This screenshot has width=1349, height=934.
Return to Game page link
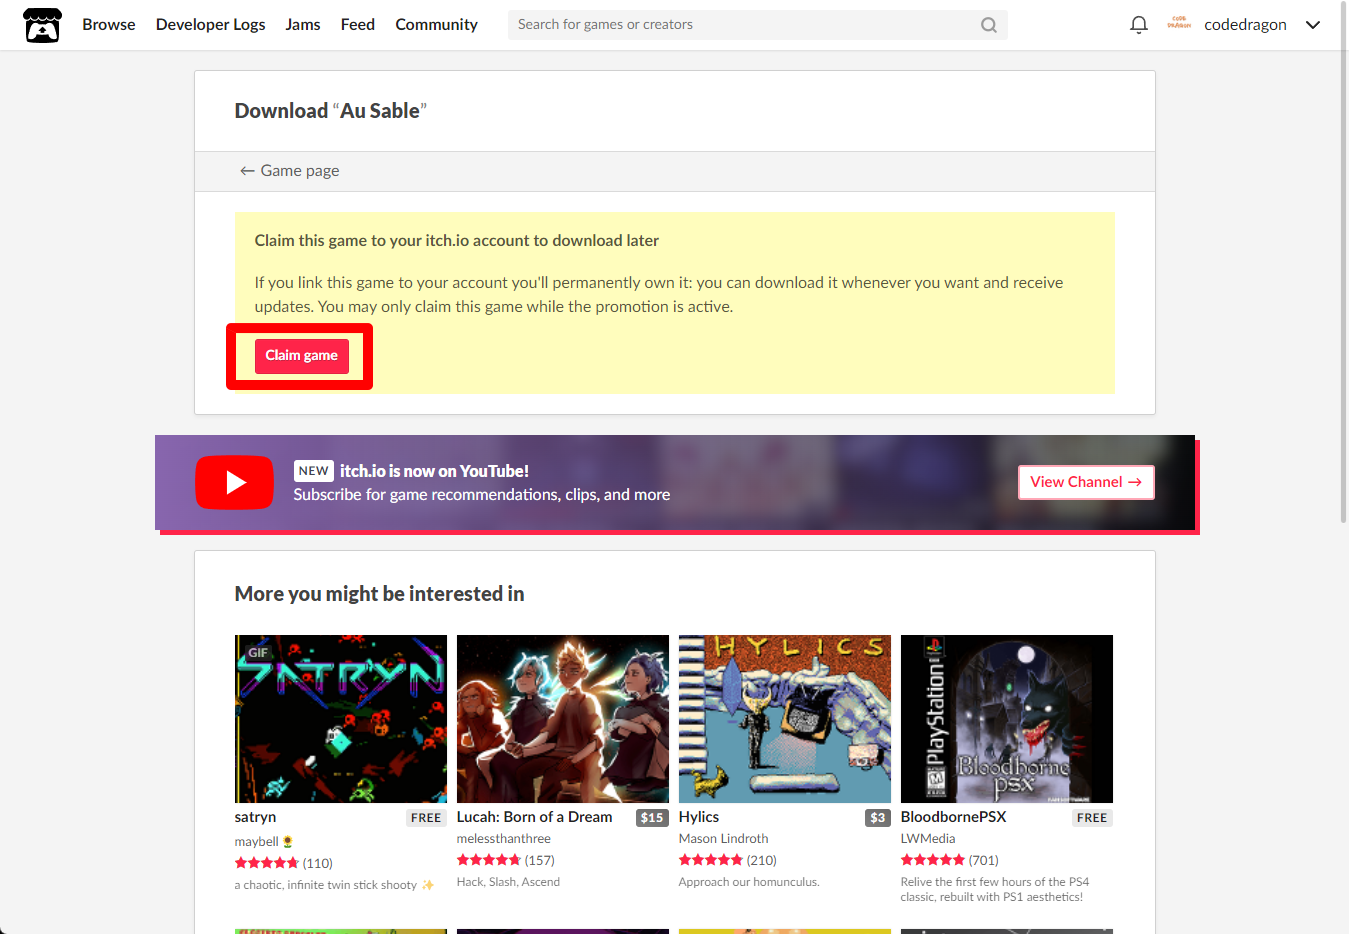(289, 171)
